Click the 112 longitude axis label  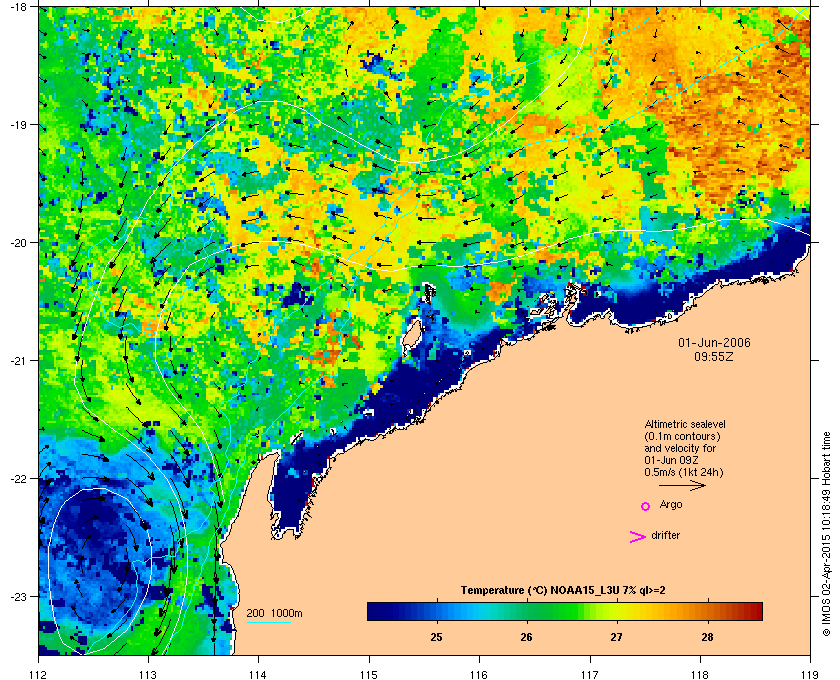pos(39,675)
